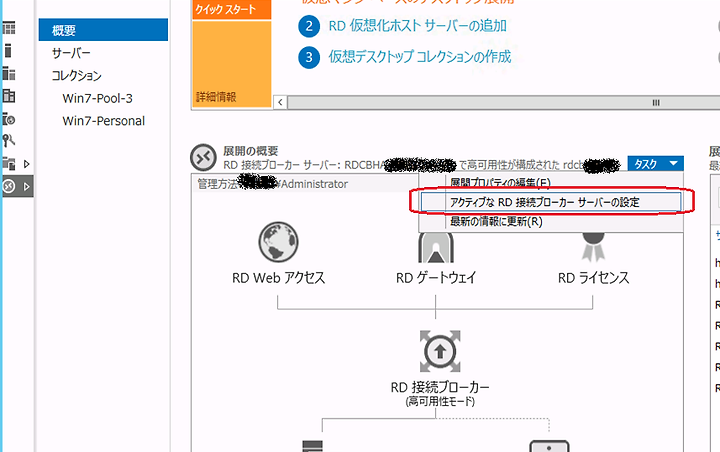Click the RD ゲートウェイ icon

[x=436, y=247]
